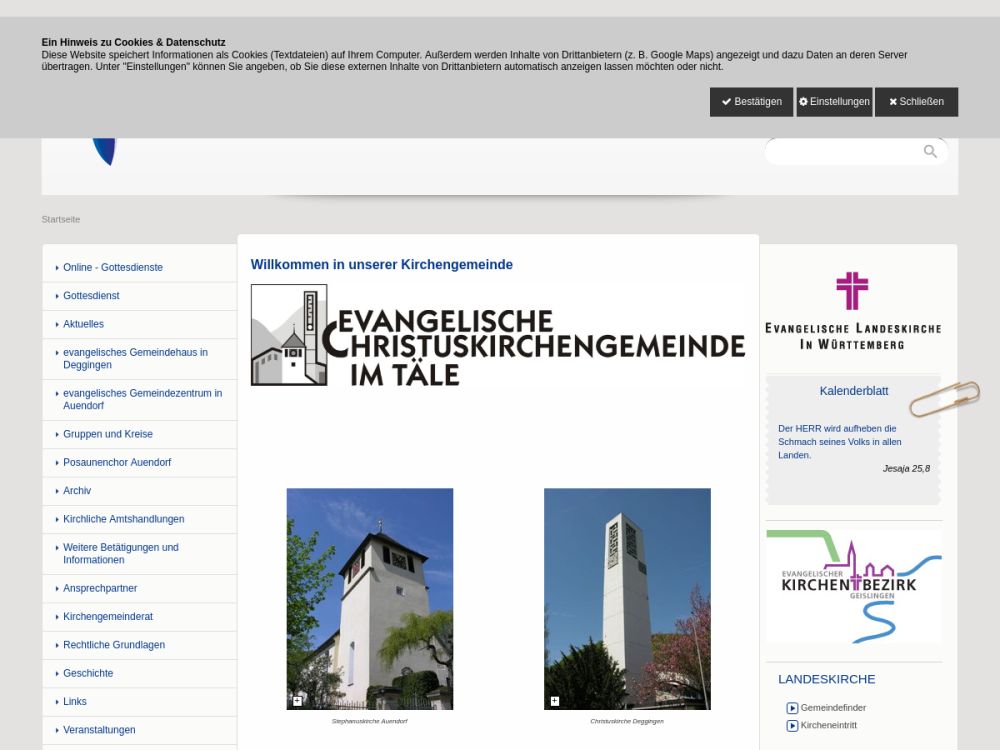Go to the Aktuelles menu page
The width and height of the screenshot is (1000, 750).
(83, 324)
